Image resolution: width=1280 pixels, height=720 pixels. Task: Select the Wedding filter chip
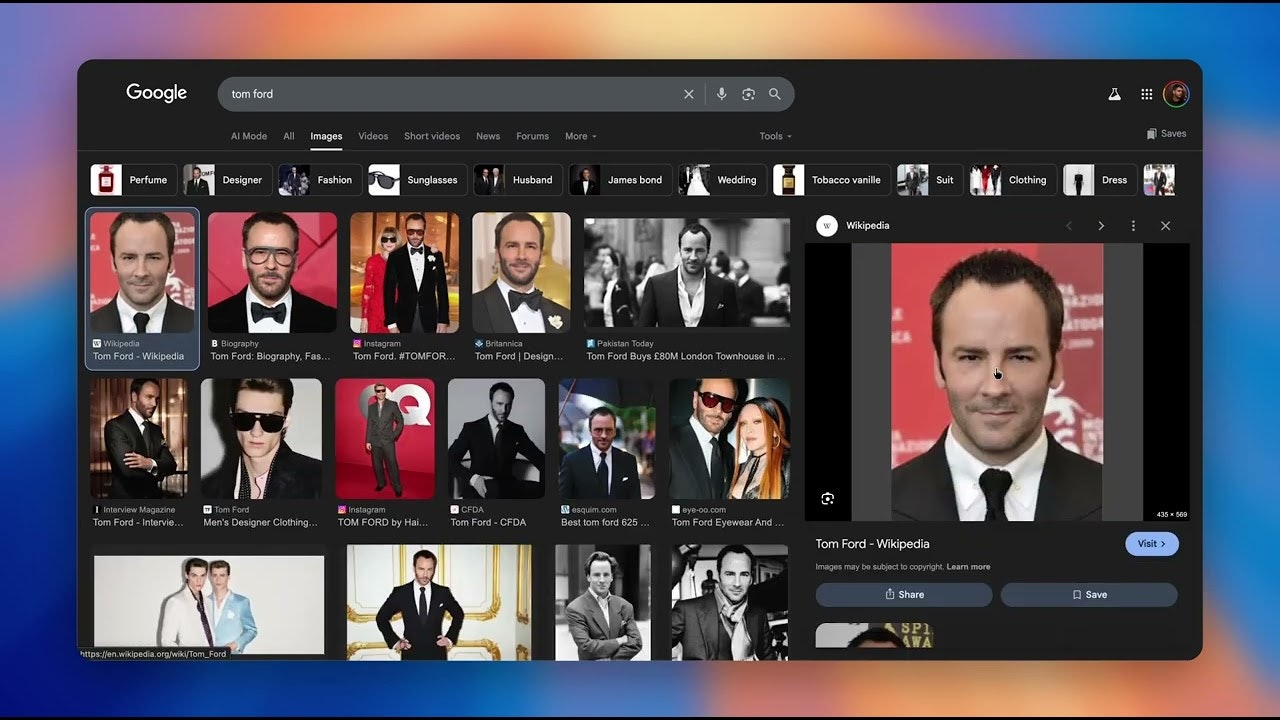(722, 180)
